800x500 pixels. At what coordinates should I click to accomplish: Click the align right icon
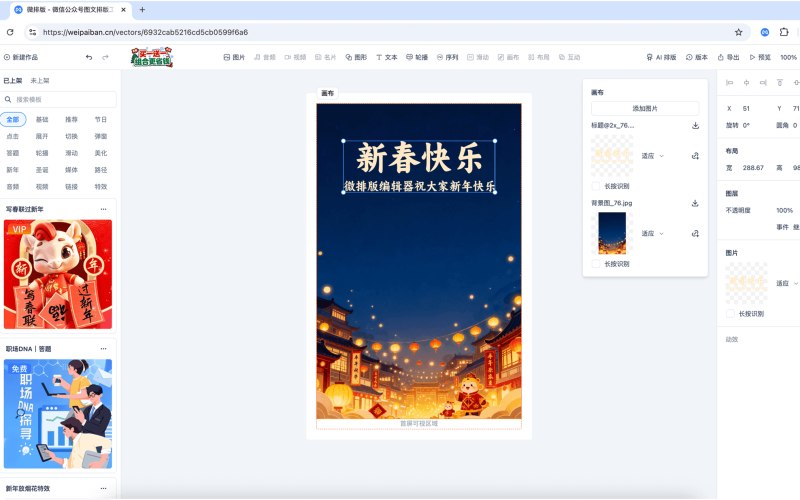[x=763, y=83]
